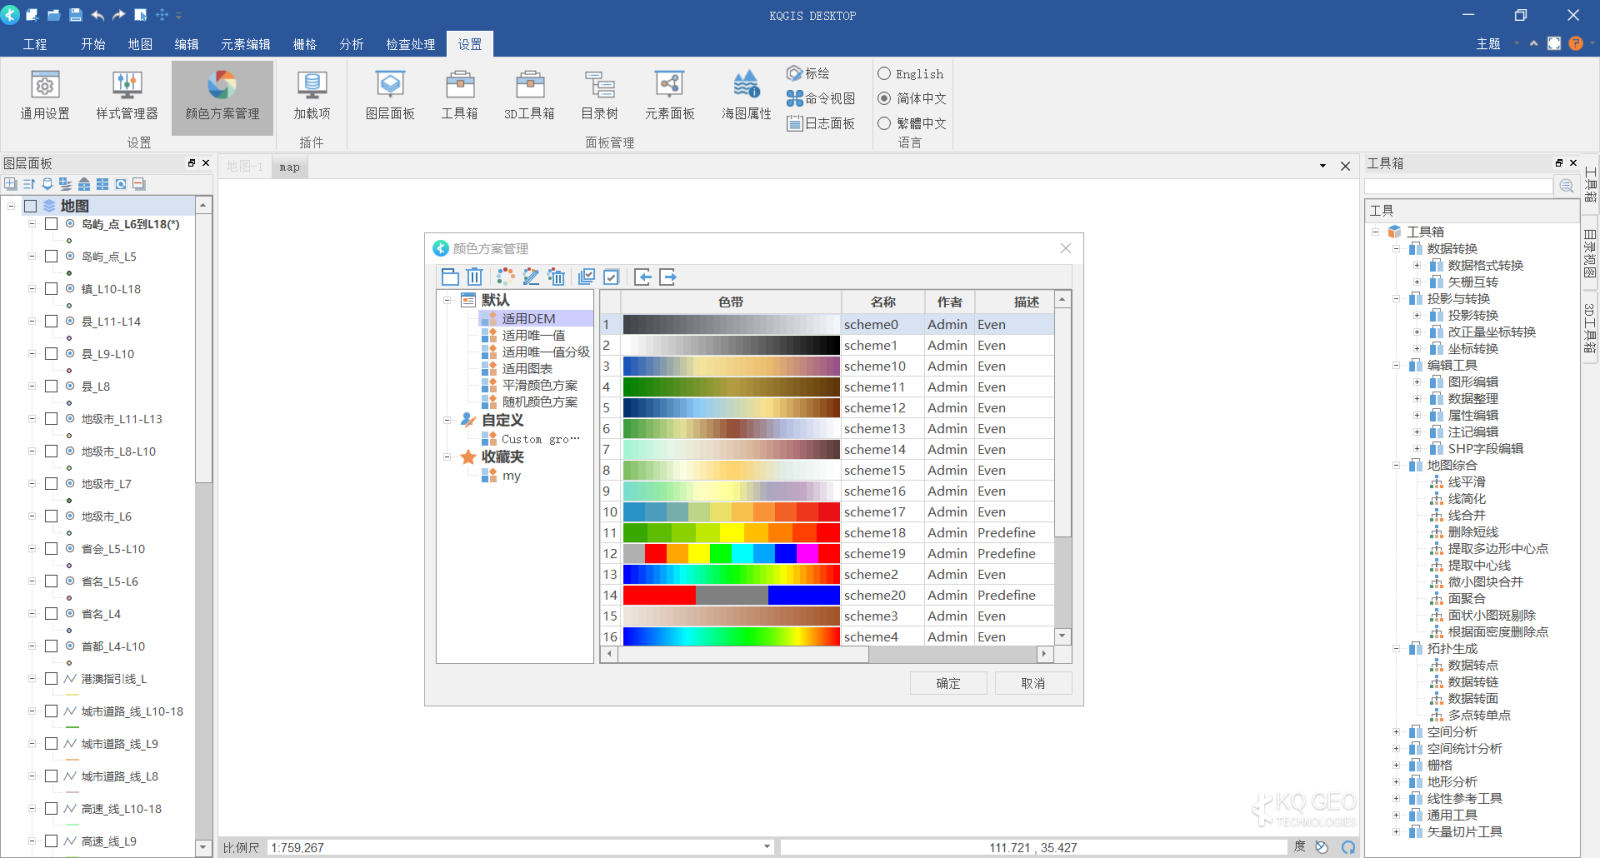Open the 3D工具箱 panel icon
Screen dimensions: 1600x858
click(529, 96)
